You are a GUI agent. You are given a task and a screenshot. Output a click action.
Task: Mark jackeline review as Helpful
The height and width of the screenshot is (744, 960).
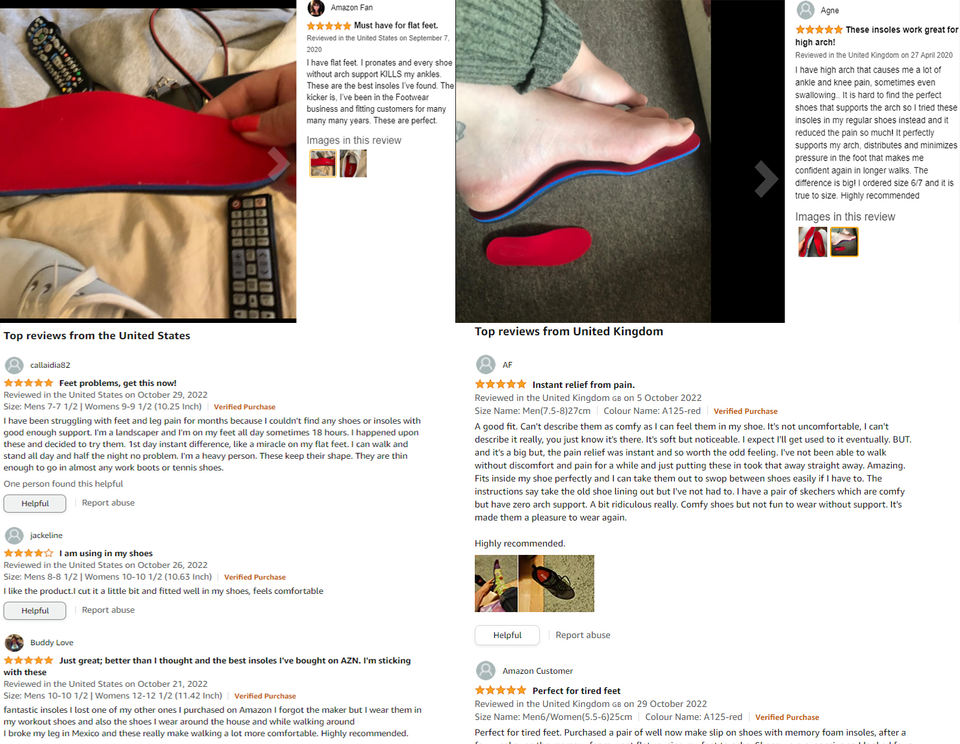pyautogui.click(x=35, y=611)
